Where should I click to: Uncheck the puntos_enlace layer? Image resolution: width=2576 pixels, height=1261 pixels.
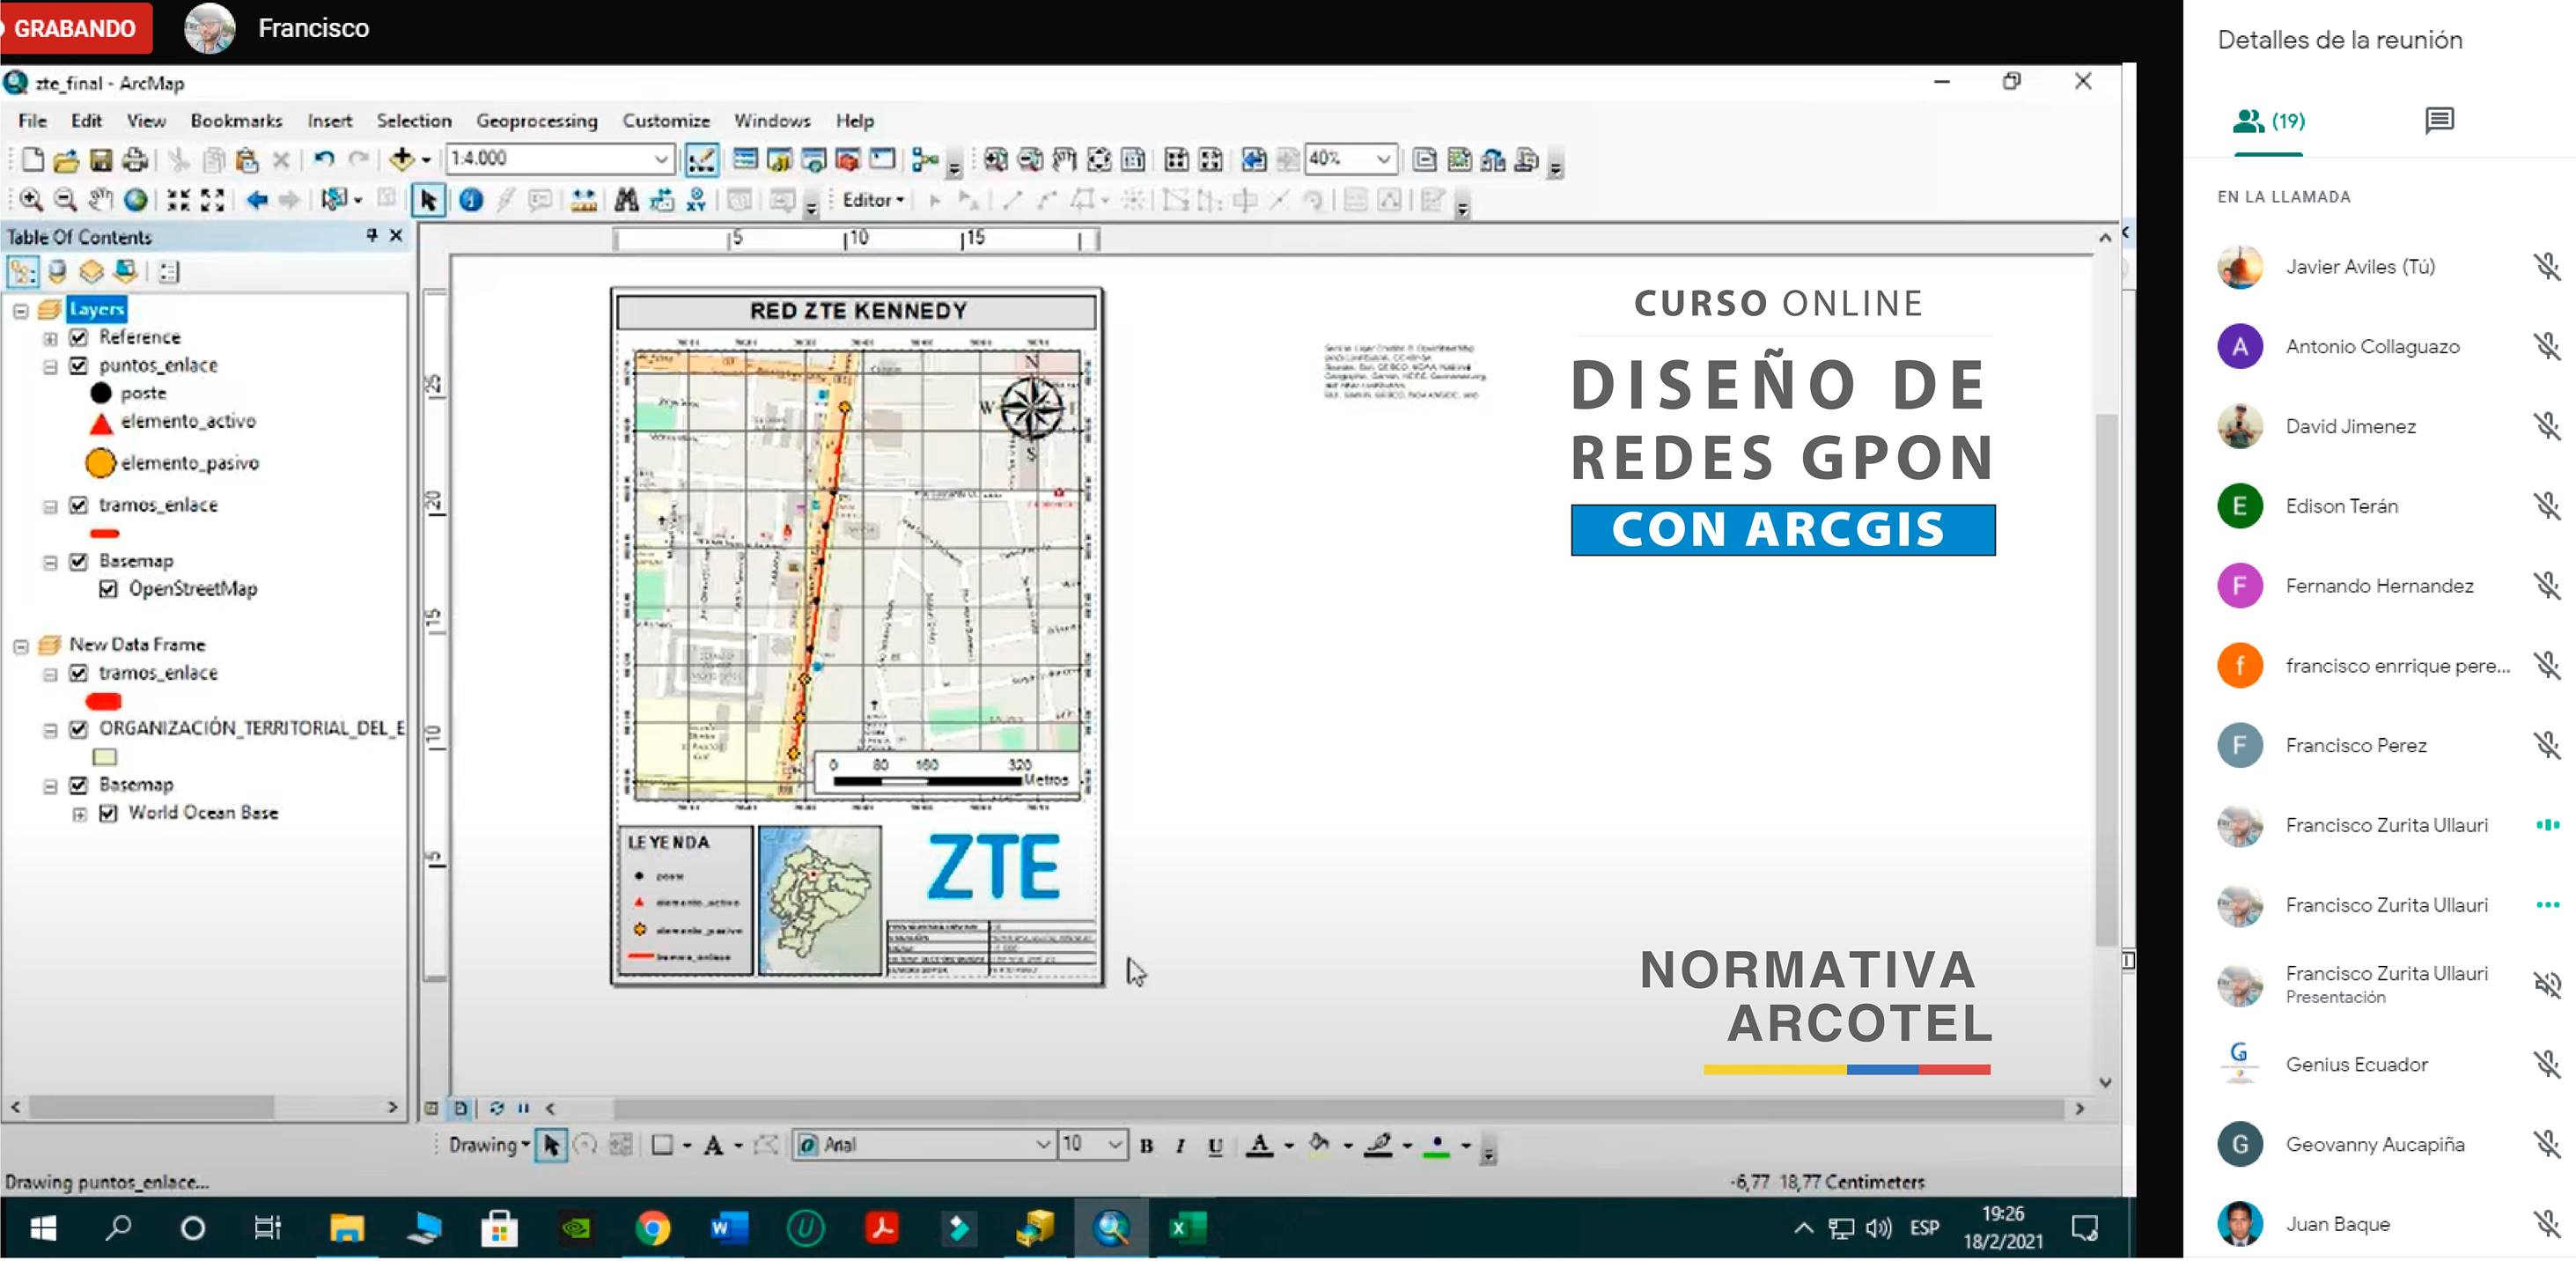79,365
